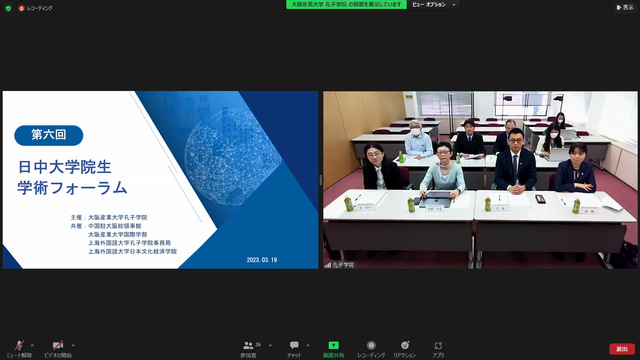Expand the arrow next to participants

(270, 345)
